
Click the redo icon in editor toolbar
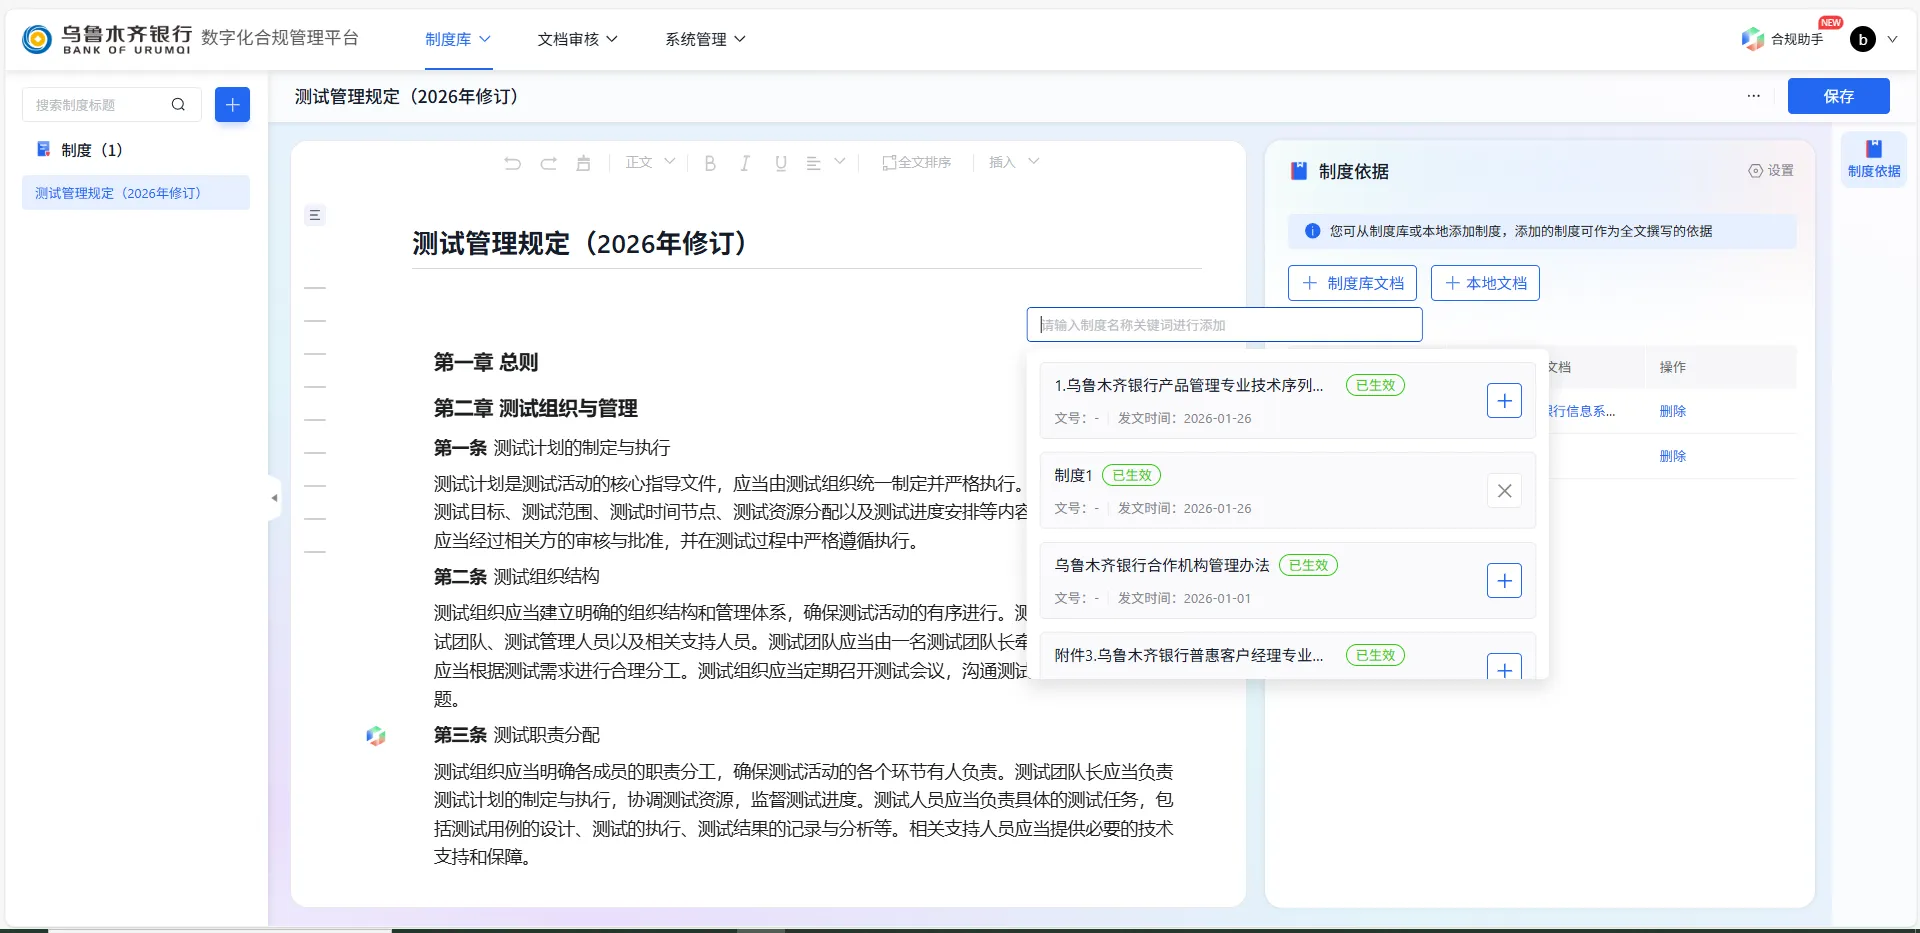pos(548,163)
